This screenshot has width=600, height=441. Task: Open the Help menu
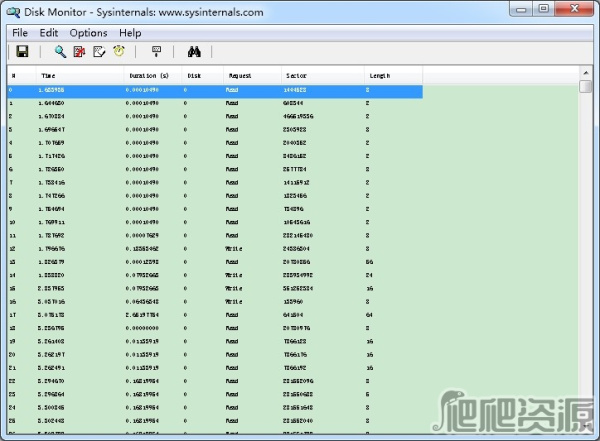pyautogui.click(x=130, y=33)
